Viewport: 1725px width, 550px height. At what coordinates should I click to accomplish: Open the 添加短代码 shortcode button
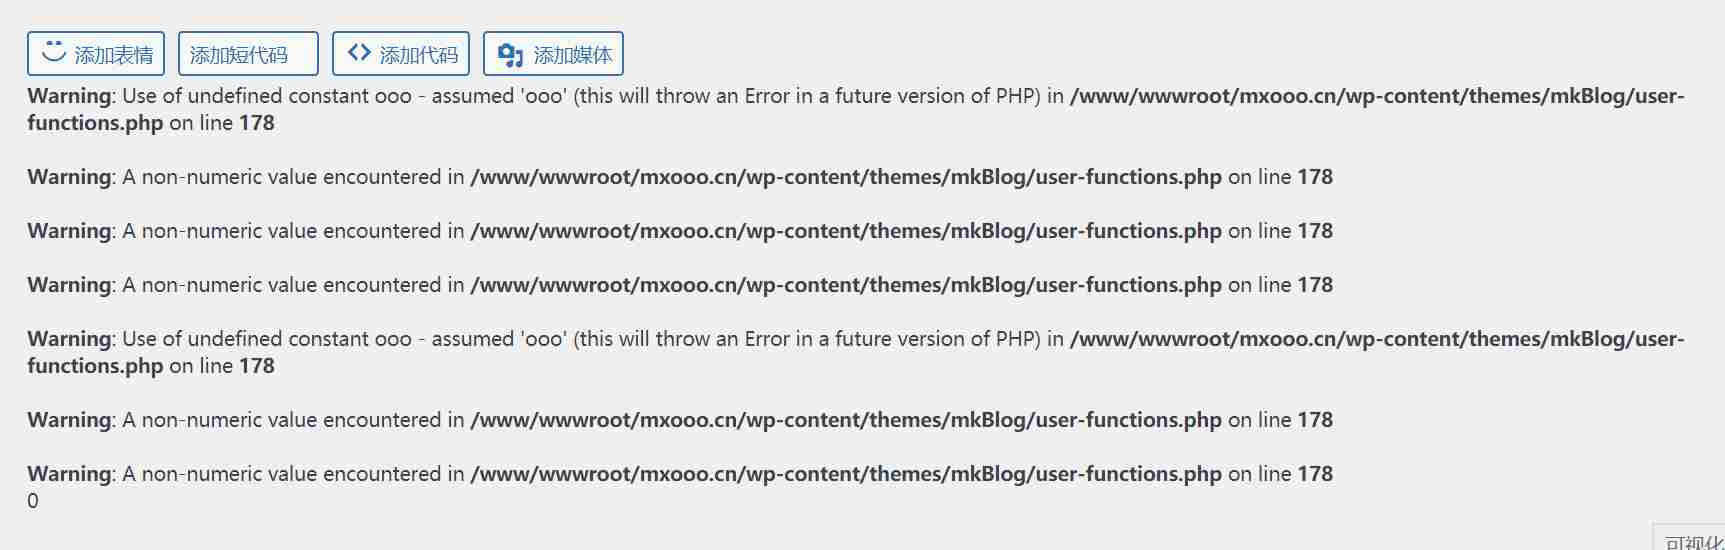tap(248, 54)
